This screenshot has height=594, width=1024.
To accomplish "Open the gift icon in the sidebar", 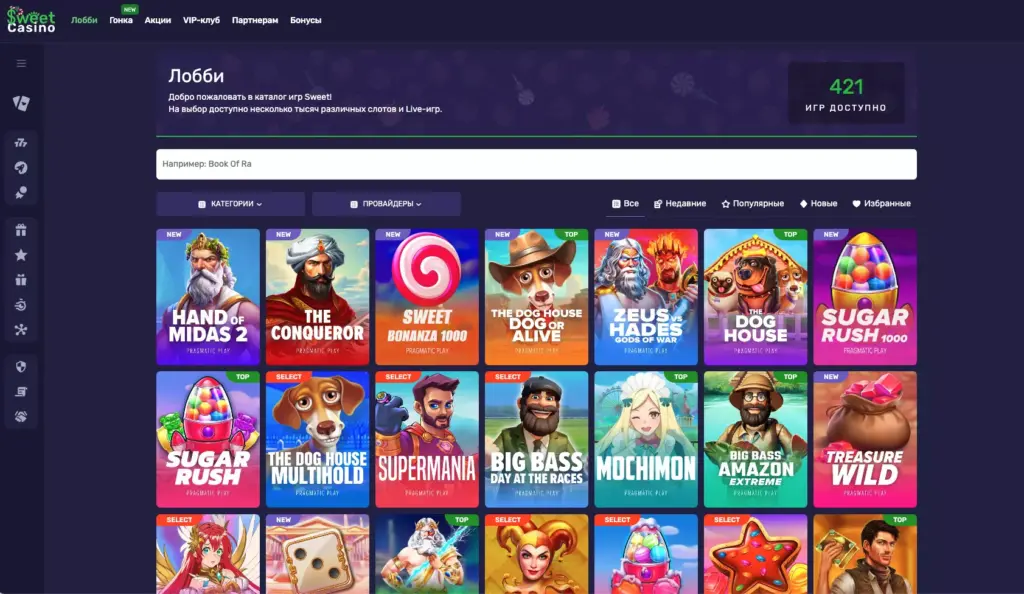I will point(20,228).
